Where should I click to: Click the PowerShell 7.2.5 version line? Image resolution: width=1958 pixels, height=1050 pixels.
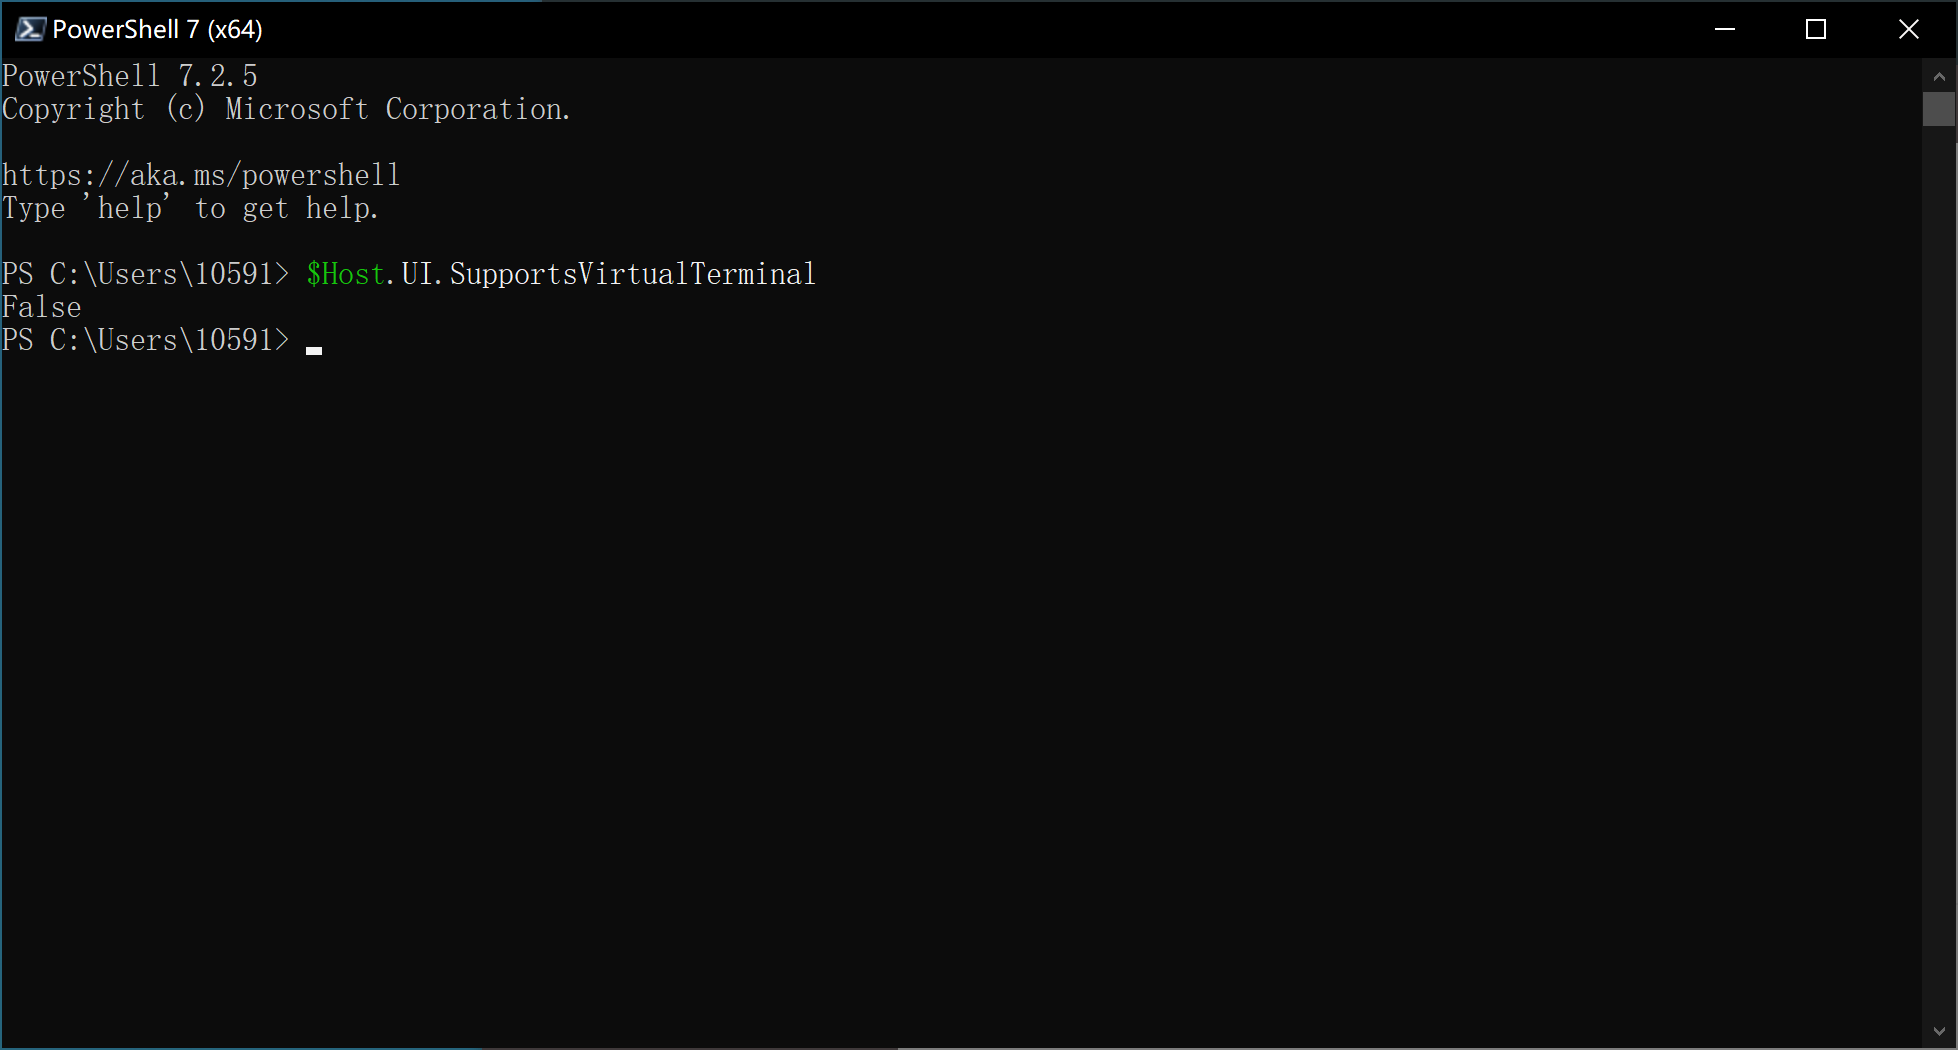click(x=131, y=75)
